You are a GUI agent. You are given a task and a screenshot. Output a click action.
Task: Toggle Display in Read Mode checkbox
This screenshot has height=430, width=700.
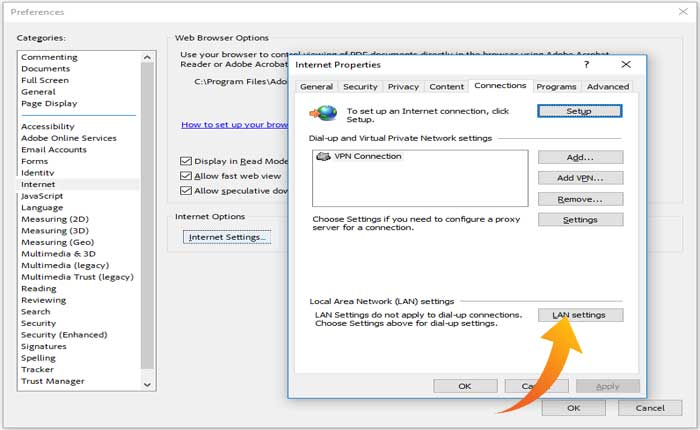tap(186, 161)
